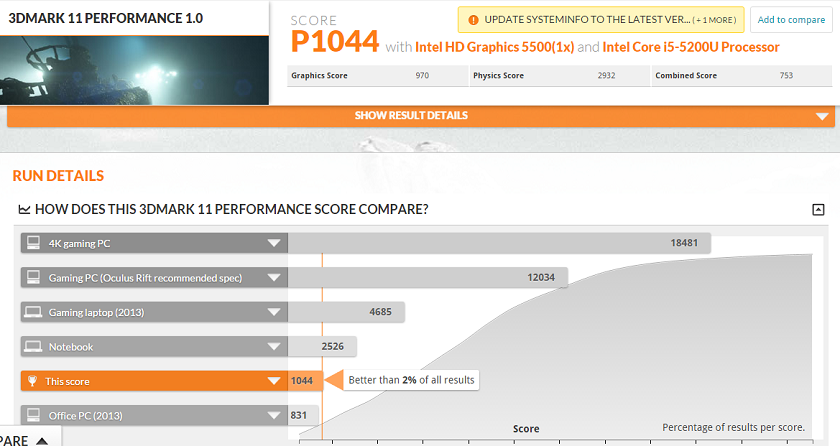
Task: Click the Add to compare button
Action: tap(791, 20)
